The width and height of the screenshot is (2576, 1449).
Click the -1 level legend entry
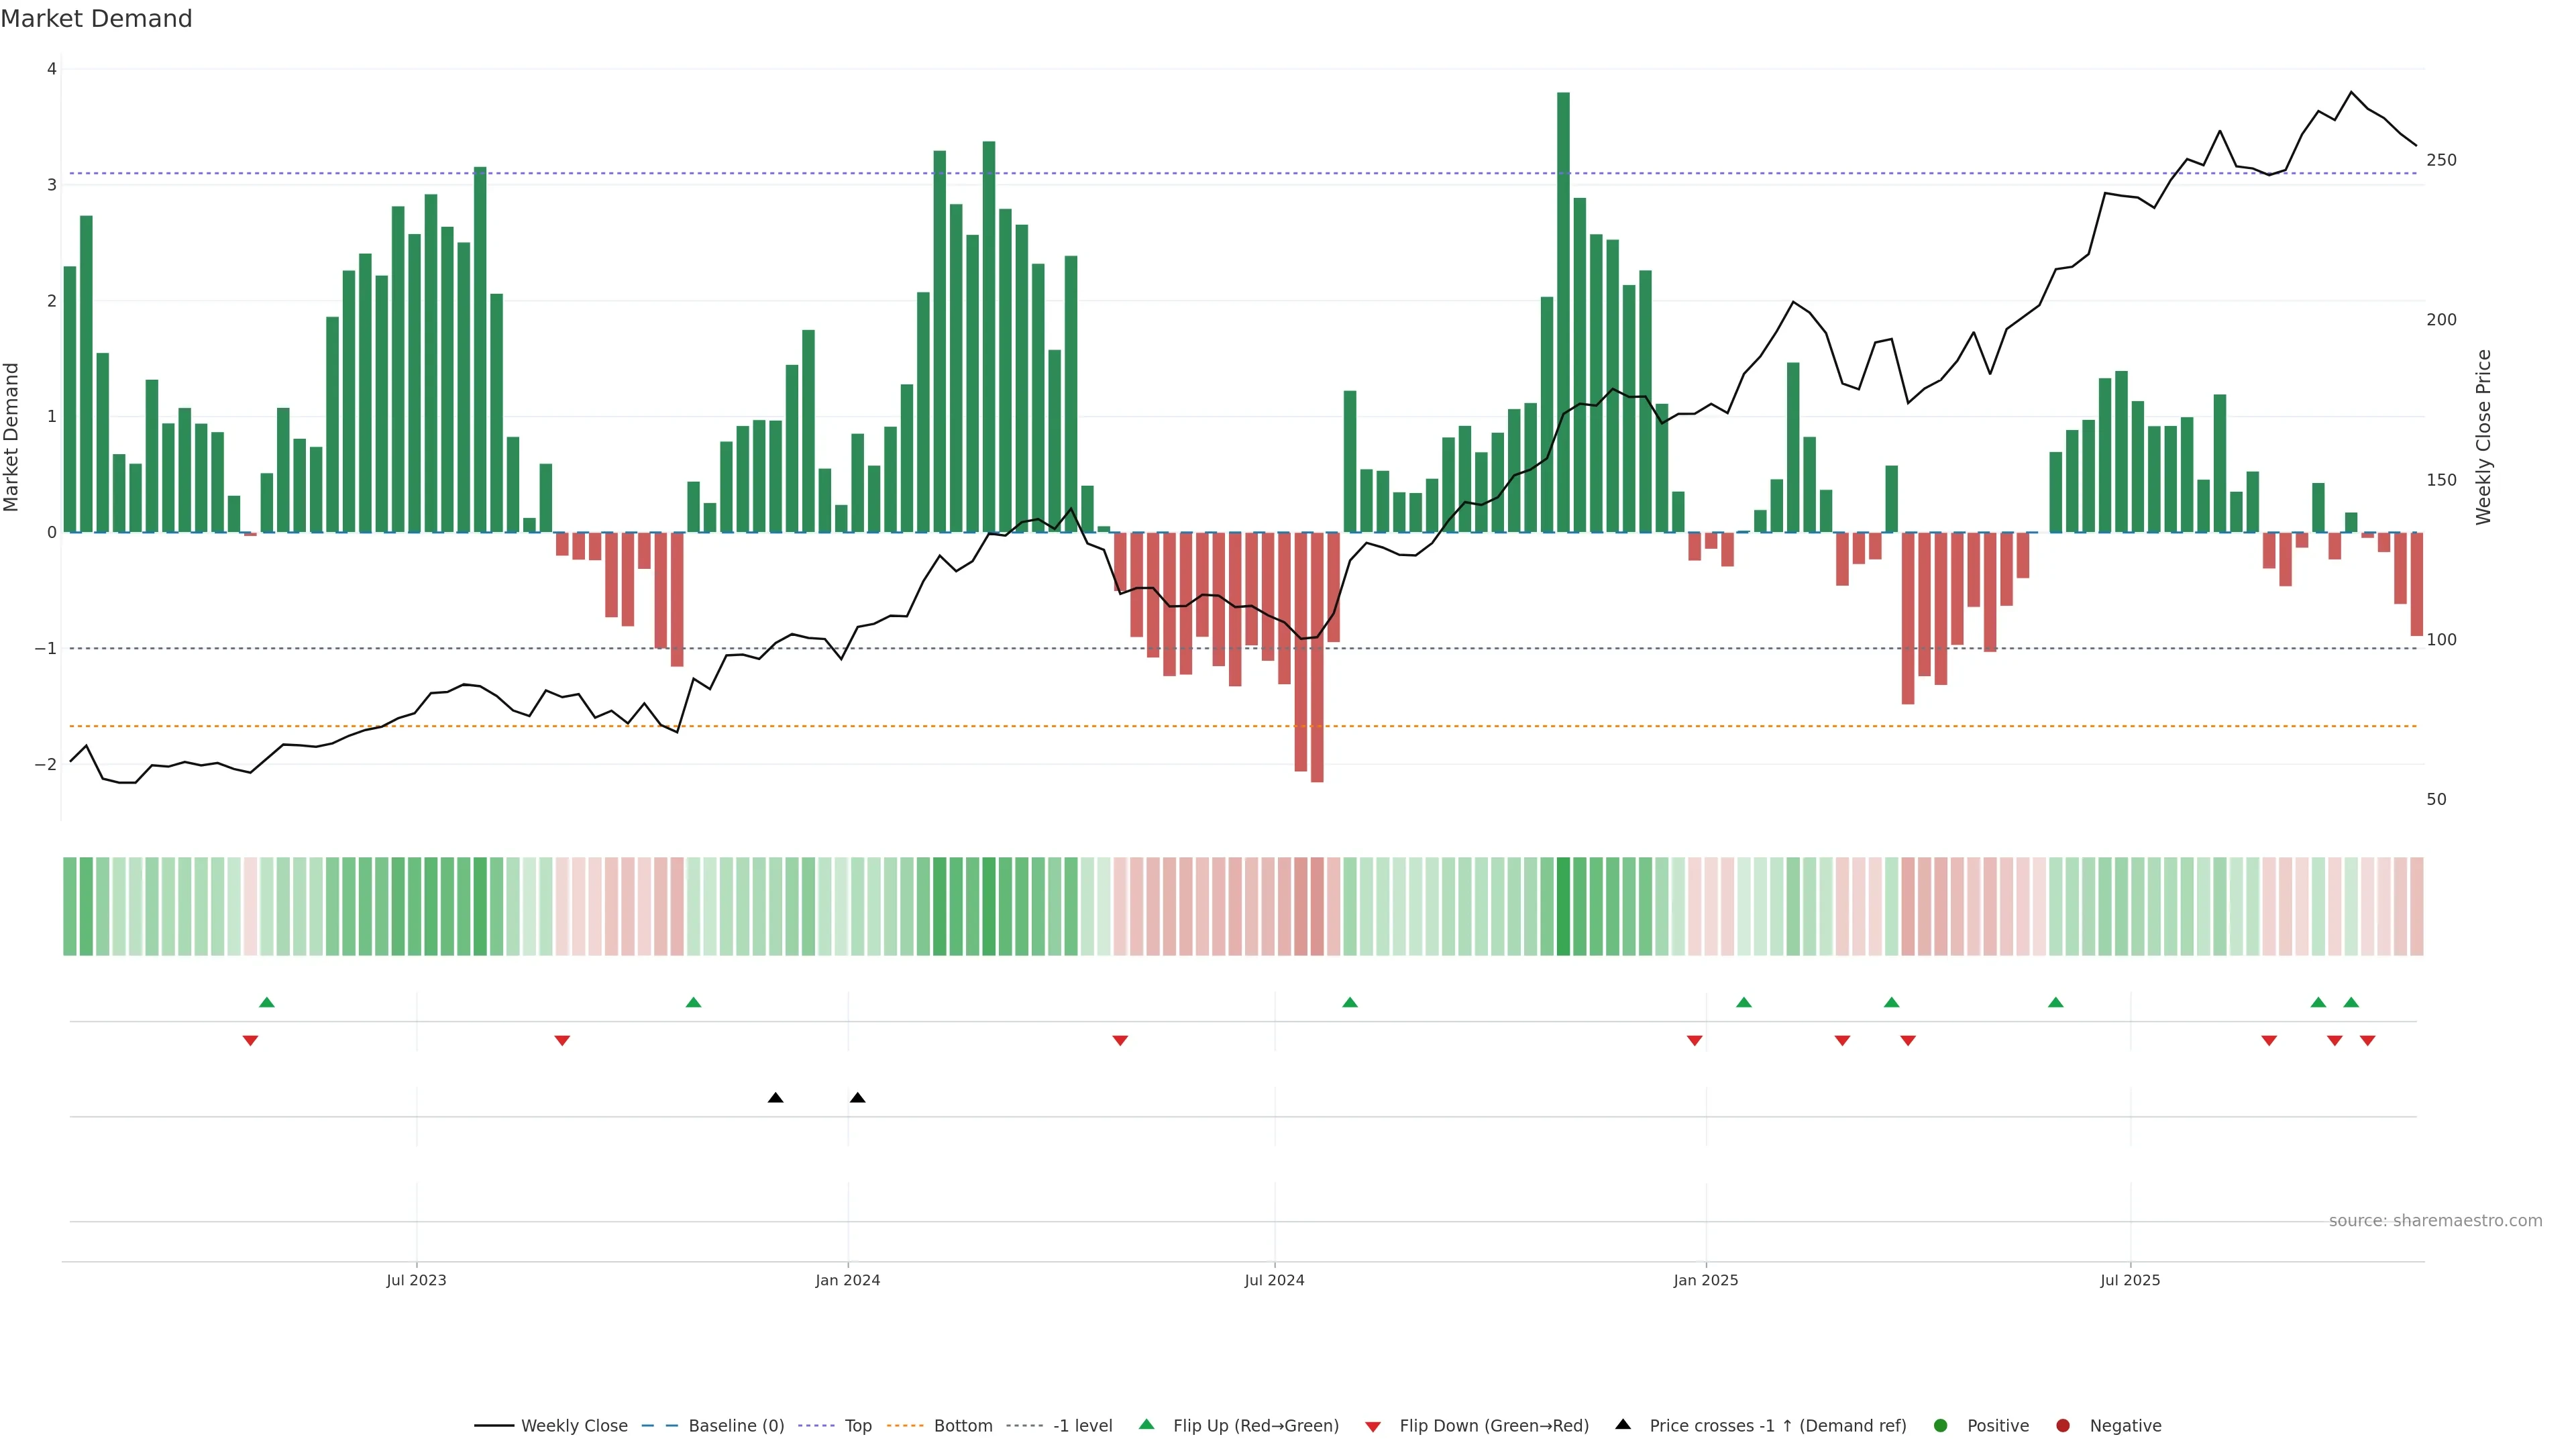[x=1082, y=1425]
